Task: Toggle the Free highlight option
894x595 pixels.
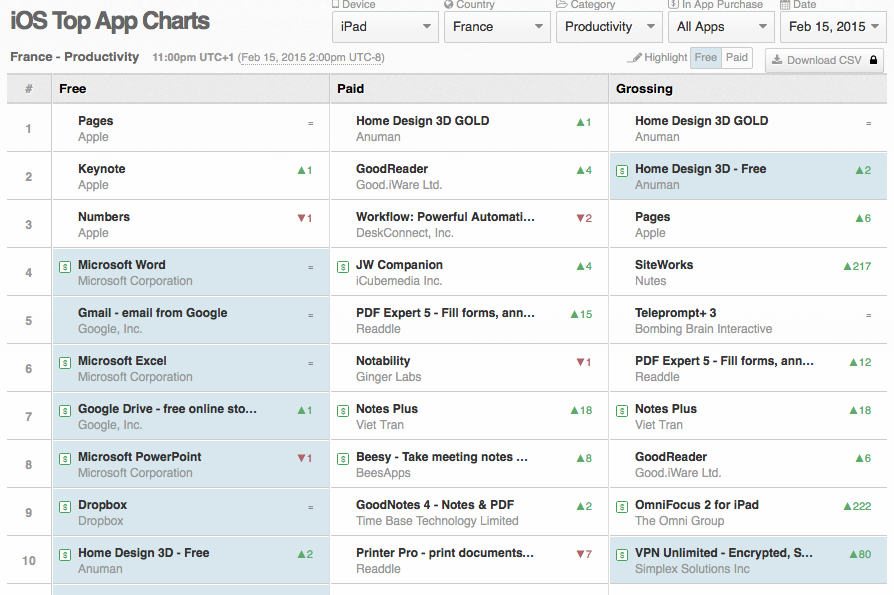Action: [705, 58]
